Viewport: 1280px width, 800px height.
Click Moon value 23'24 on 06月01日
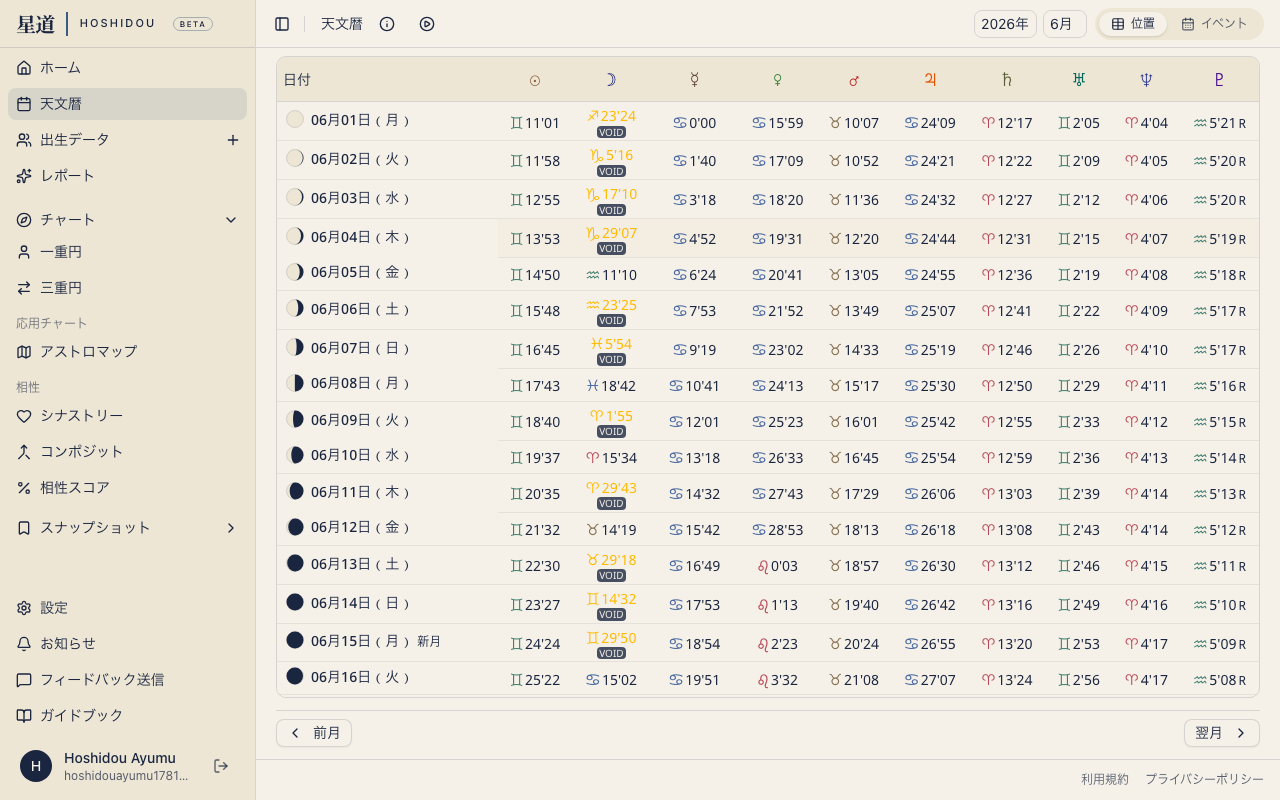[x=611, y=116]
